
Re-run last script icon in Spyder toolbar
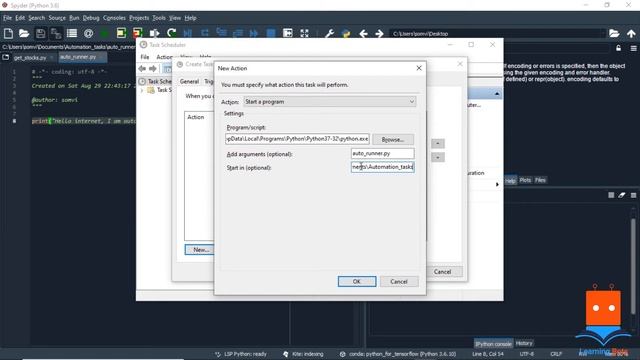pyautogui.click(x=171, y=33)
